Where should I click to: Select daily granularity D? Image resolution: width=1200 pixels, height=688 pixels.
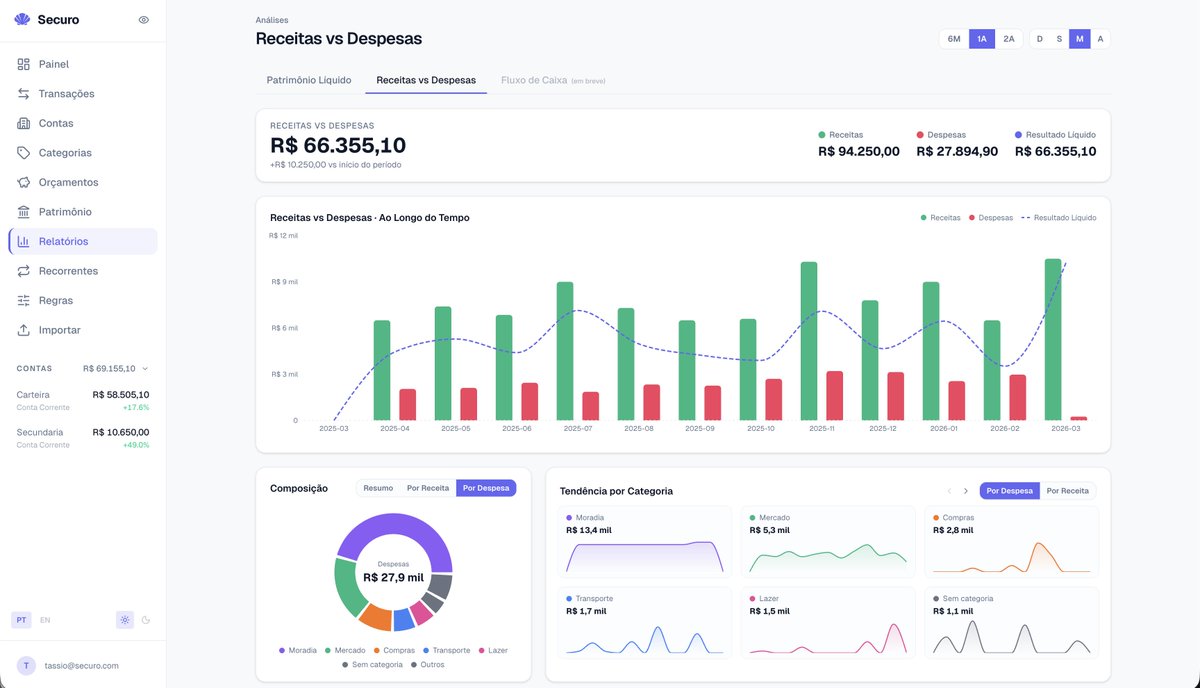(1039, 39)
